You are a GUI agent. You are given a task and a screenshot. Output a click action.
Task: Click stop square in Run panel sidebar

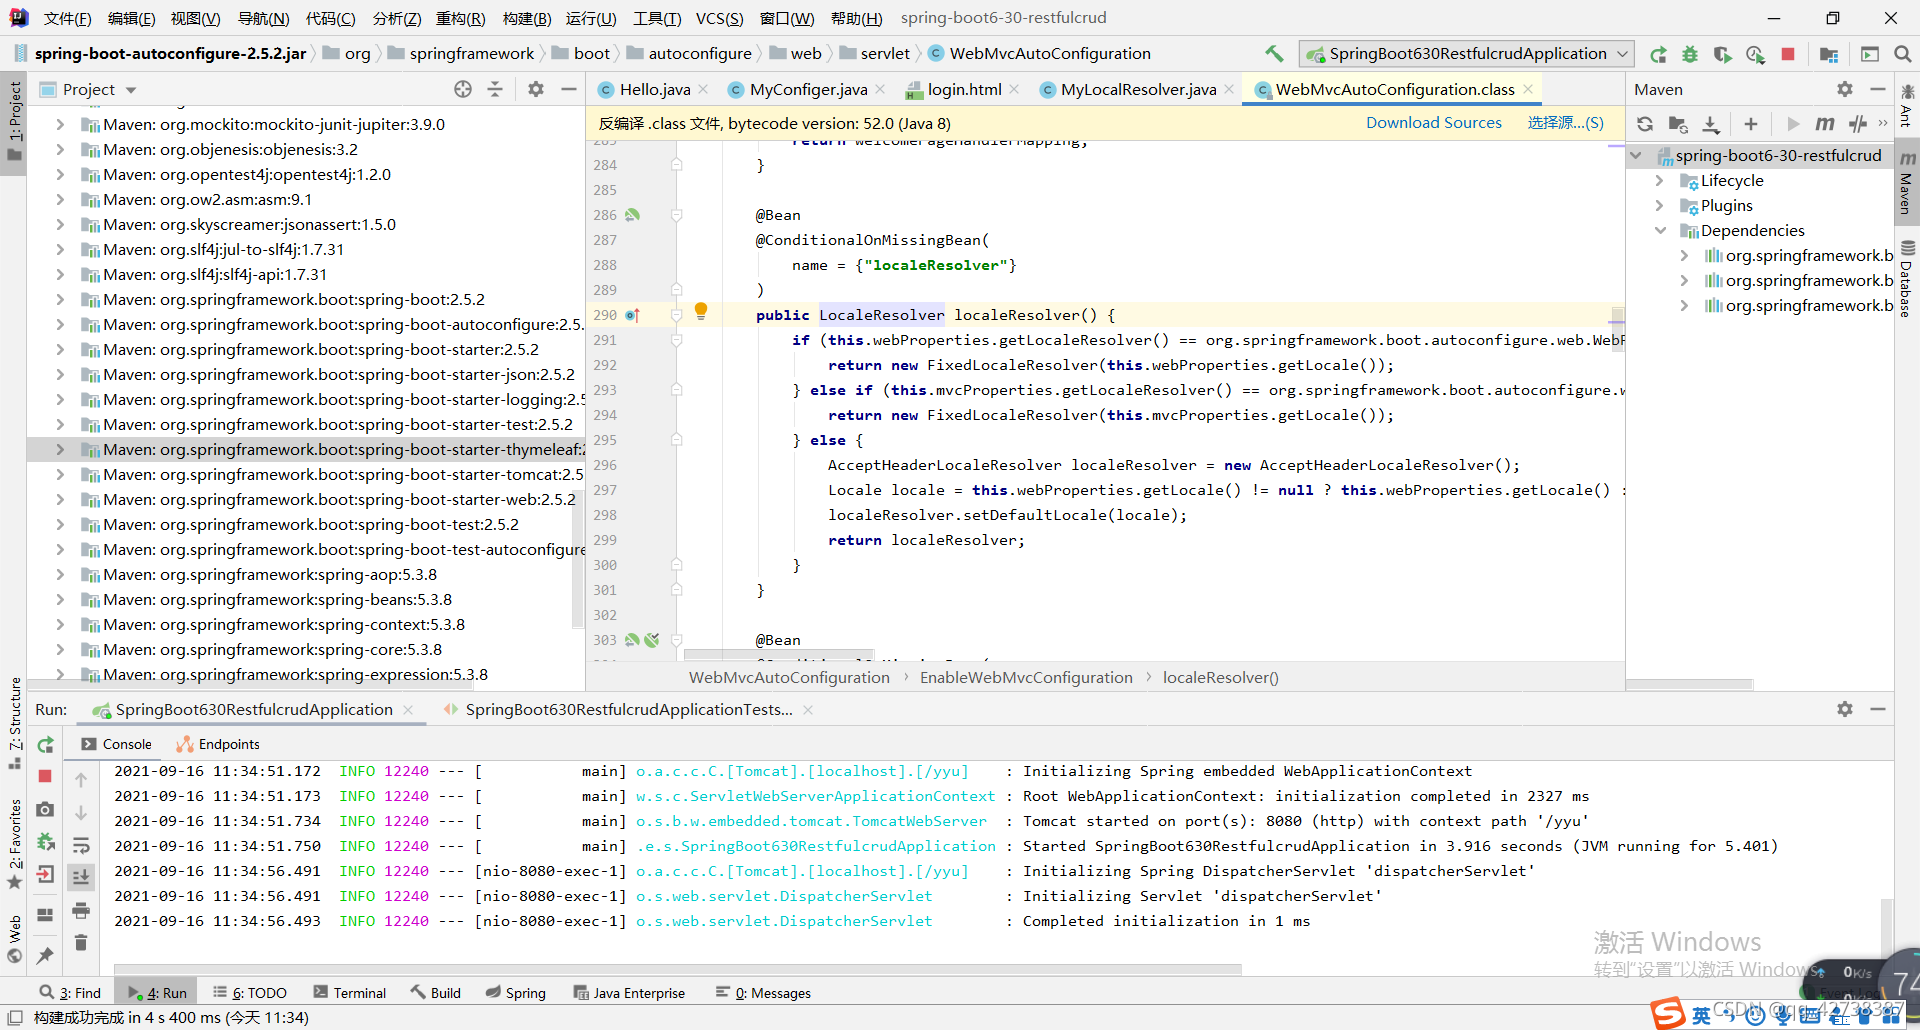pos(45,776)
